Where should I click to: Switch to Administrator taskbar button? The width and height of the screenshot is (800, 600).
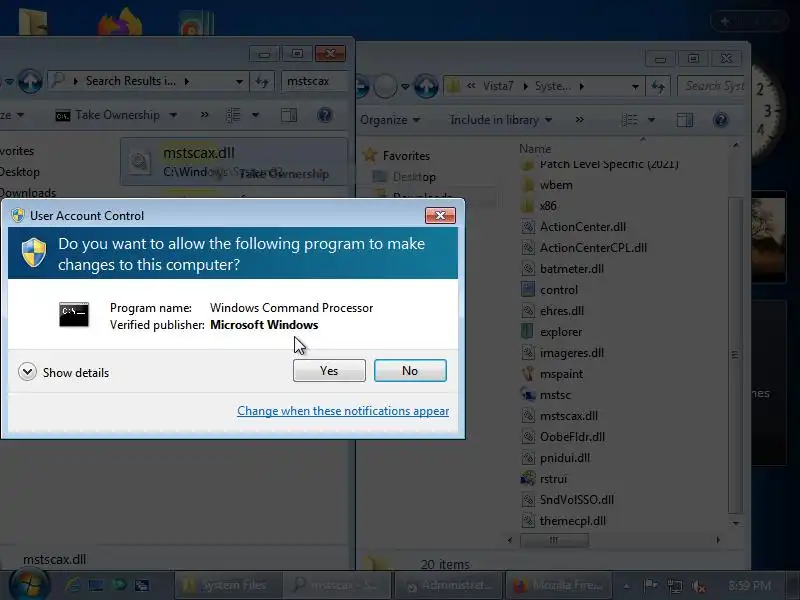click(x=448, y=585)
